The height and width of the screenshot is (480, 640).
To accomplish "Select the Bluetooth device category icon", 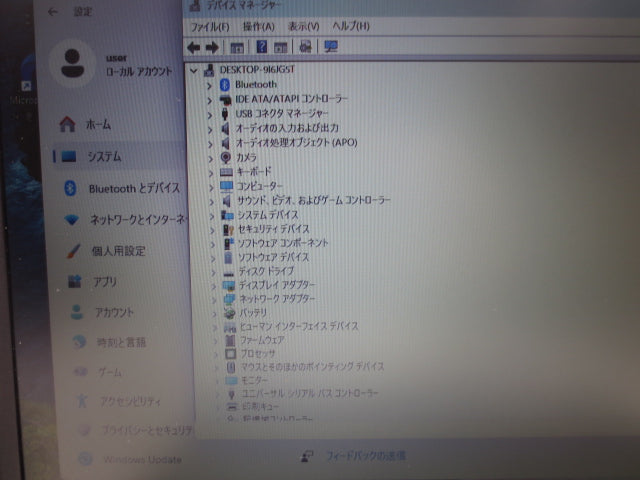I will coord(225,85).
